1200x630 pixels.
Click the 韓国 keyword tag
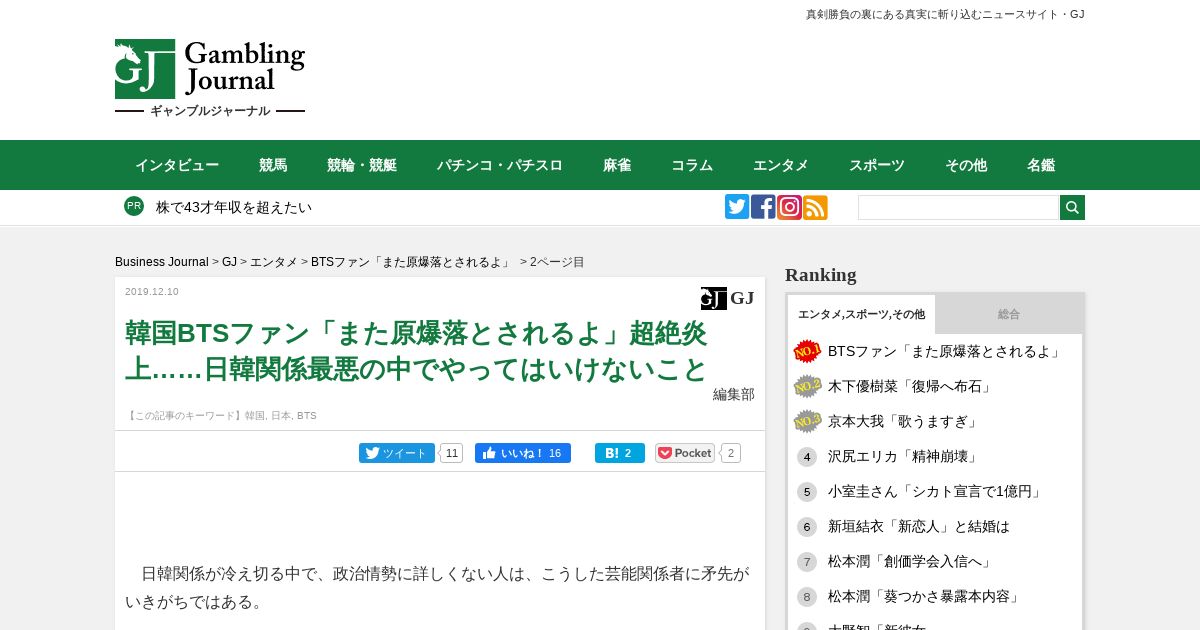click(255, 416)
